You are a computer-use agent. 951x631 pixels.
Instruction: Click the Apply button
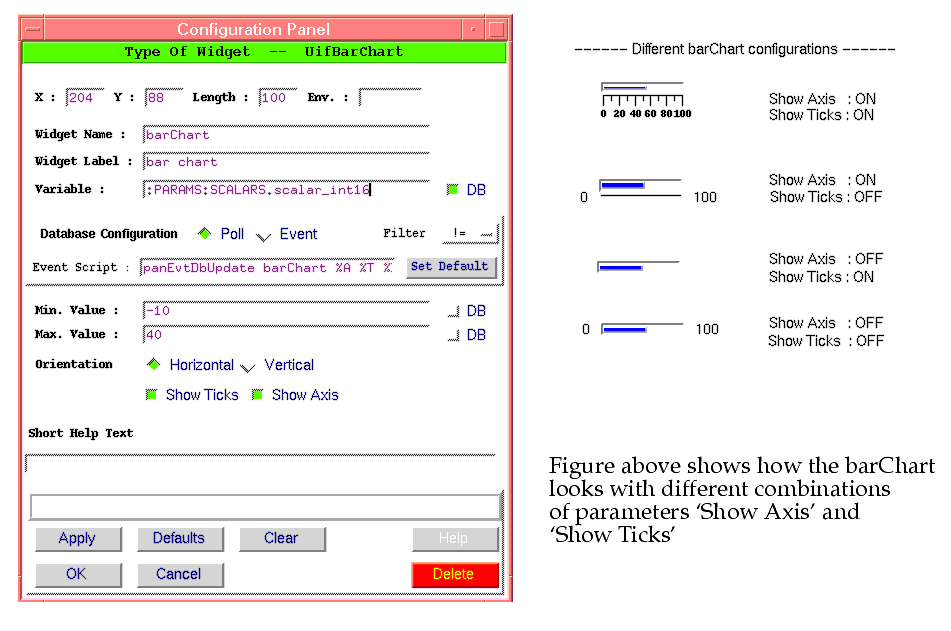[77, 539]
